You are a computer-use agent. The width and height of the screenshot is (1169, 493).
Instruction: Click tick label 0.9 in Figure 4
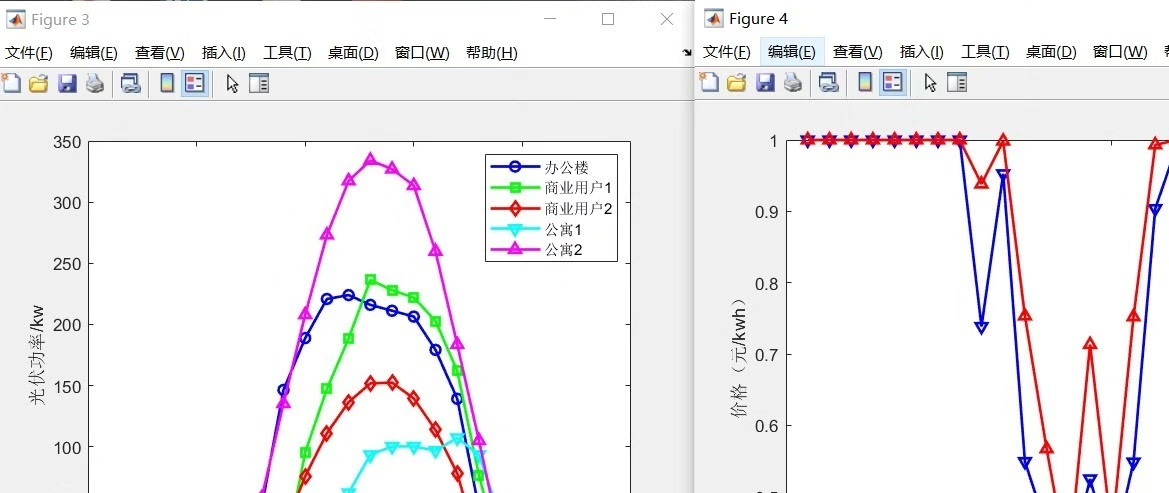pos(768,212)
